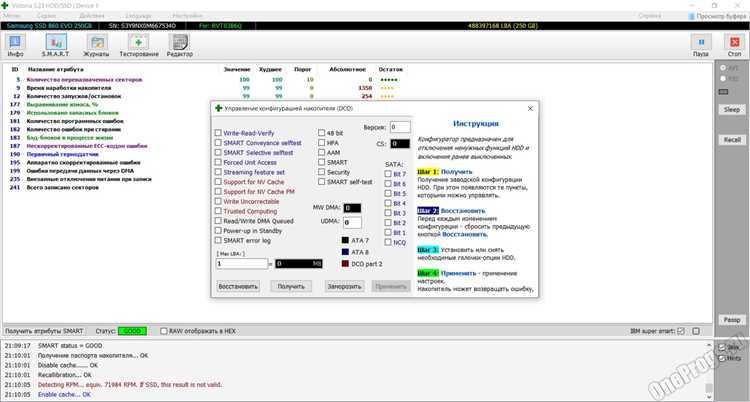Check Read/Write DMA Queued
Viewport: 750px width, 402px height.
point(218,221)
